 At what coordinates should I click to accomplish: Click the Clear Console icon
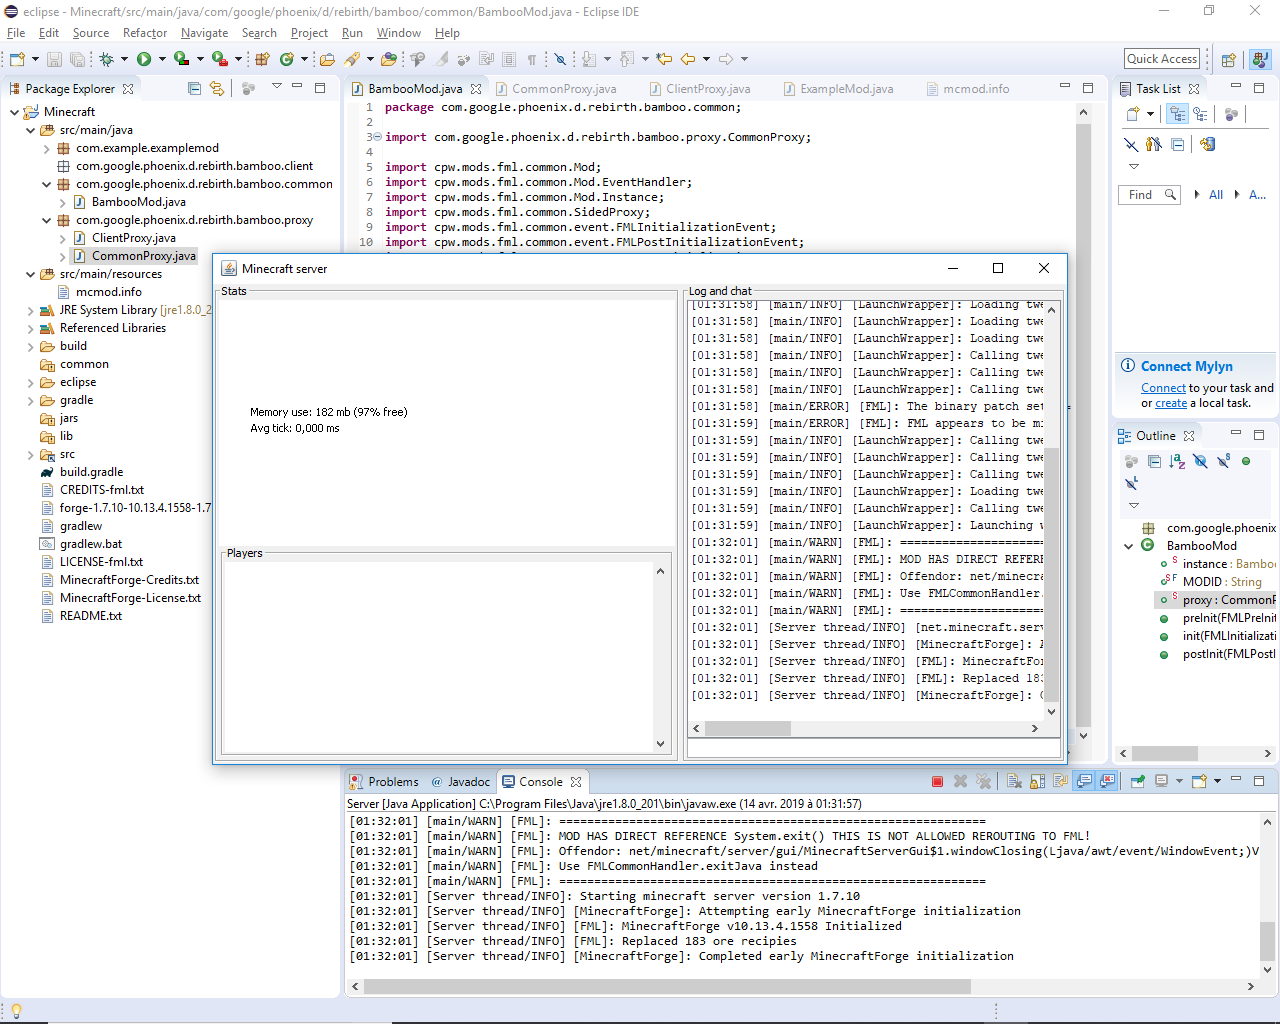click(x=1014, y=782)
